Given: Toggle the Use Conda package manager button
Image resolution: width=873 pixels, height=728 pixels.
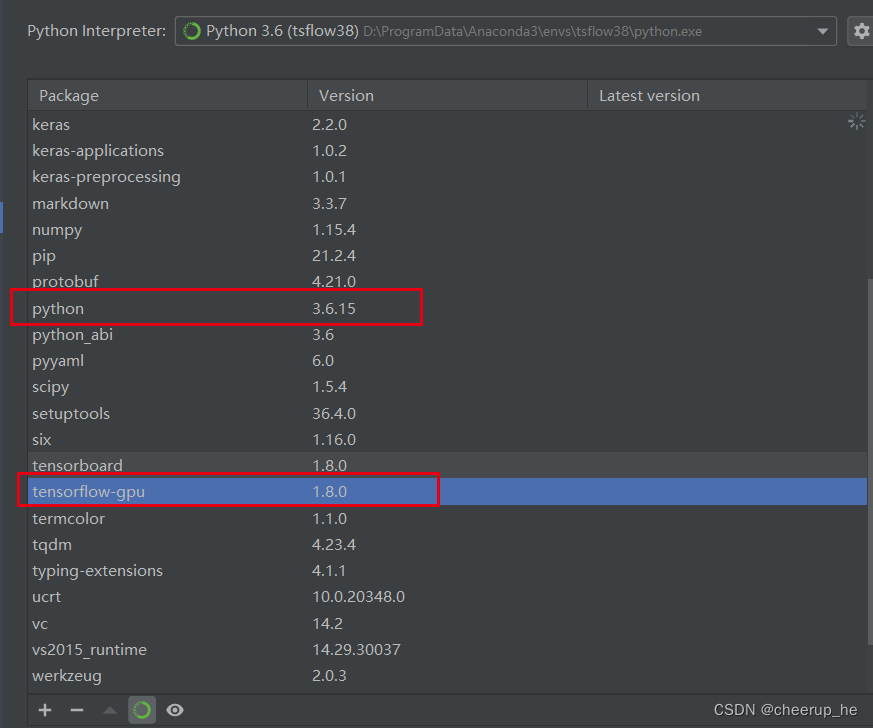Looking at the screenshot, I should tap(142, 710).
